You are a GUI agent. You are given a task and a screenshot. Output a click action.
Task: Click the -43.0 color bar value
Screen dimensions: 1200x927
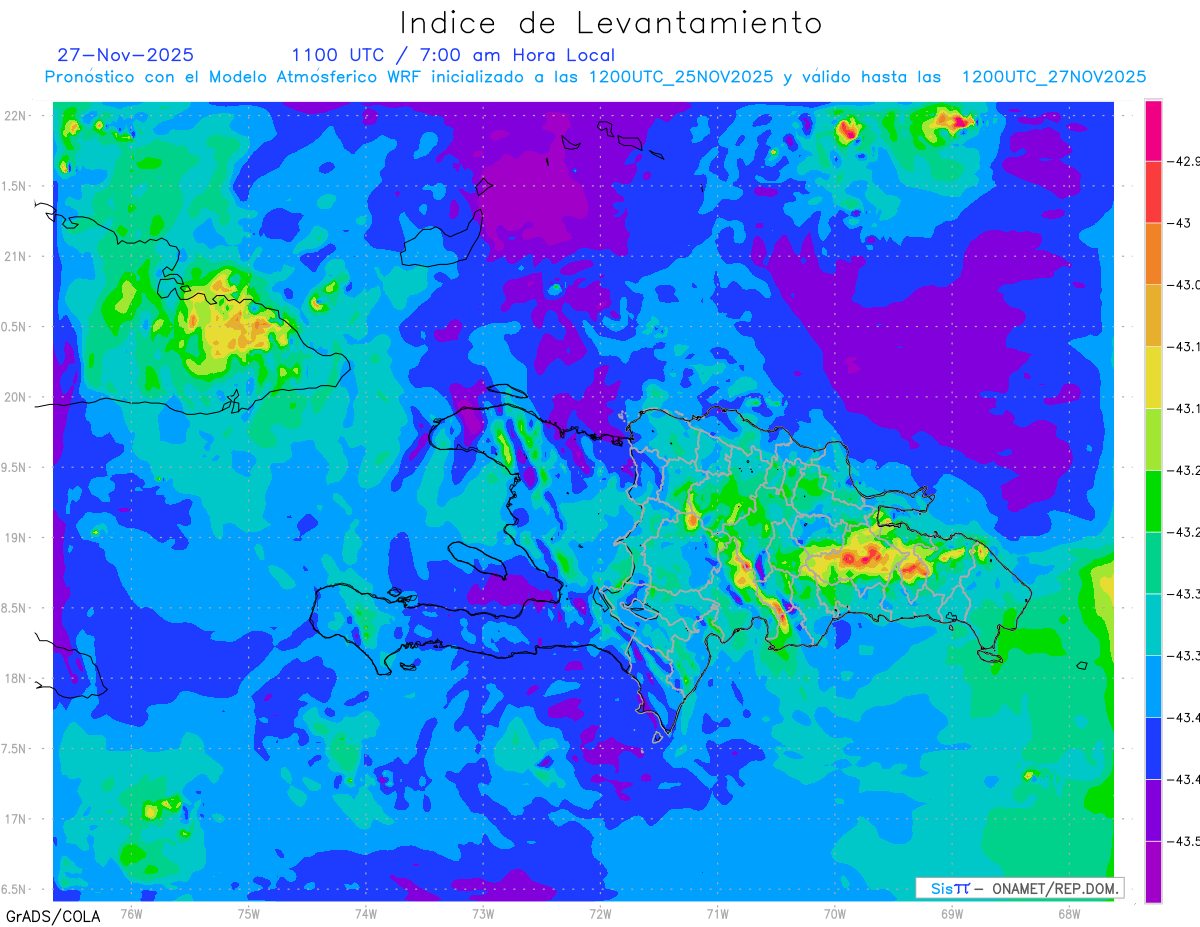pos(1186,285)
